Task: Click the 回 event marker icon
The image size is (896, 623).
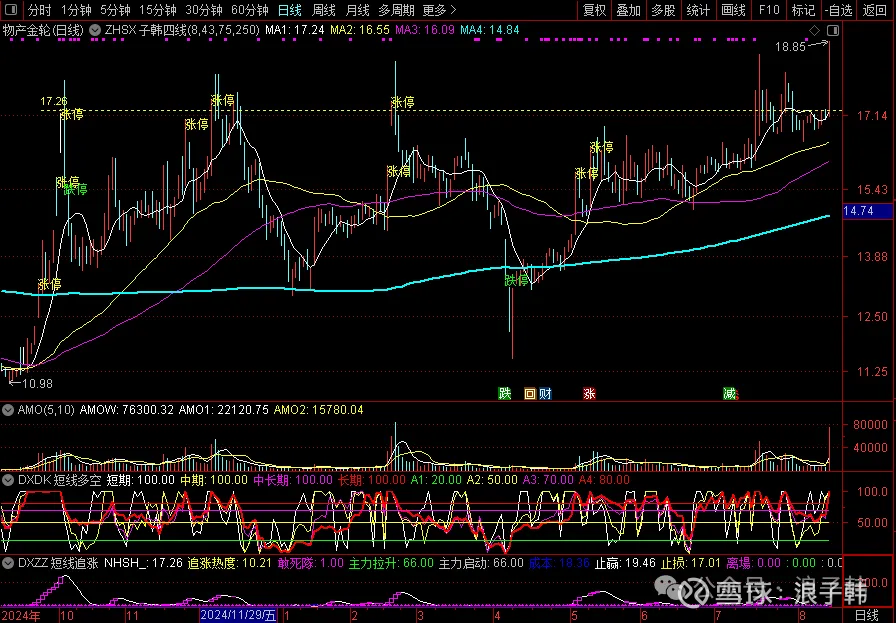Action: (530, 394)
